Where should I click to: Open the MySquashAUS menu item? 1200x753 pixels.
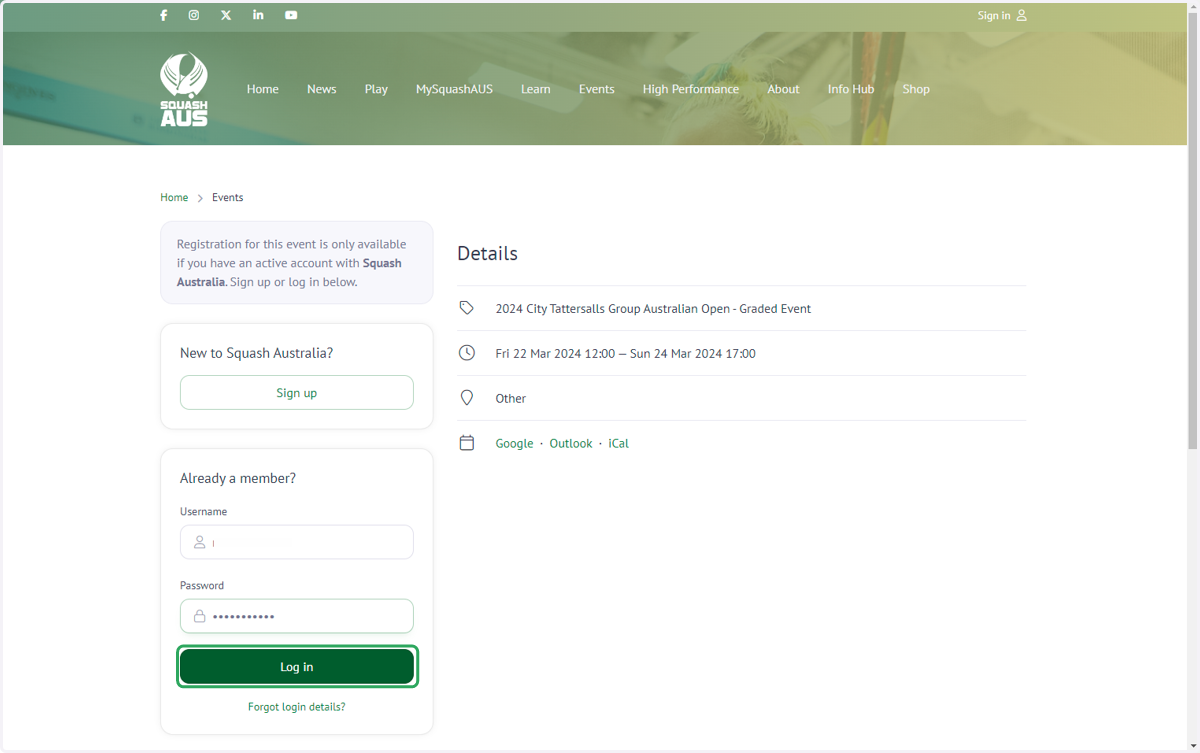point(454,89)
